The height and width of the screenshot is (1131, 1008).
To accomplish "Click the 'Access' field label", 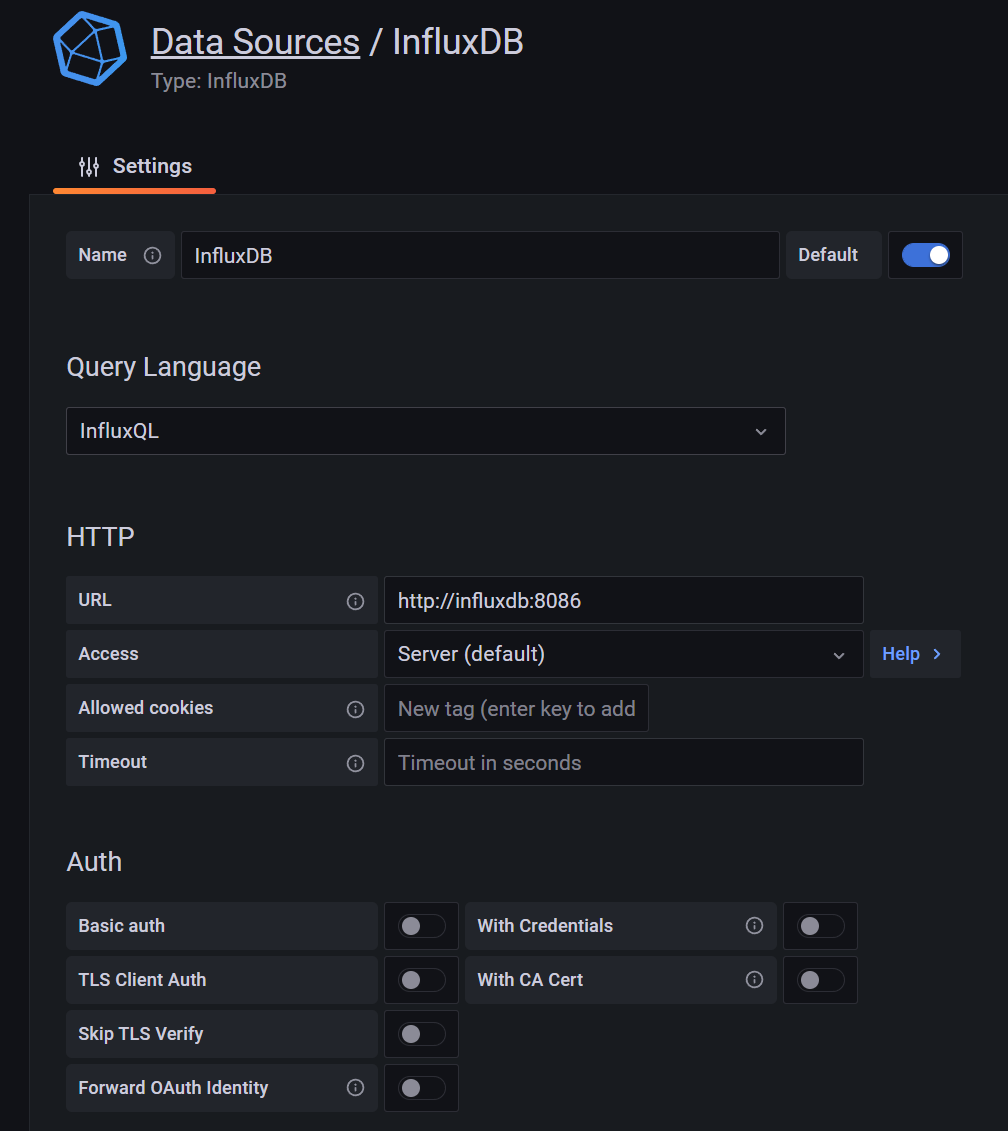I will point(108,654).
